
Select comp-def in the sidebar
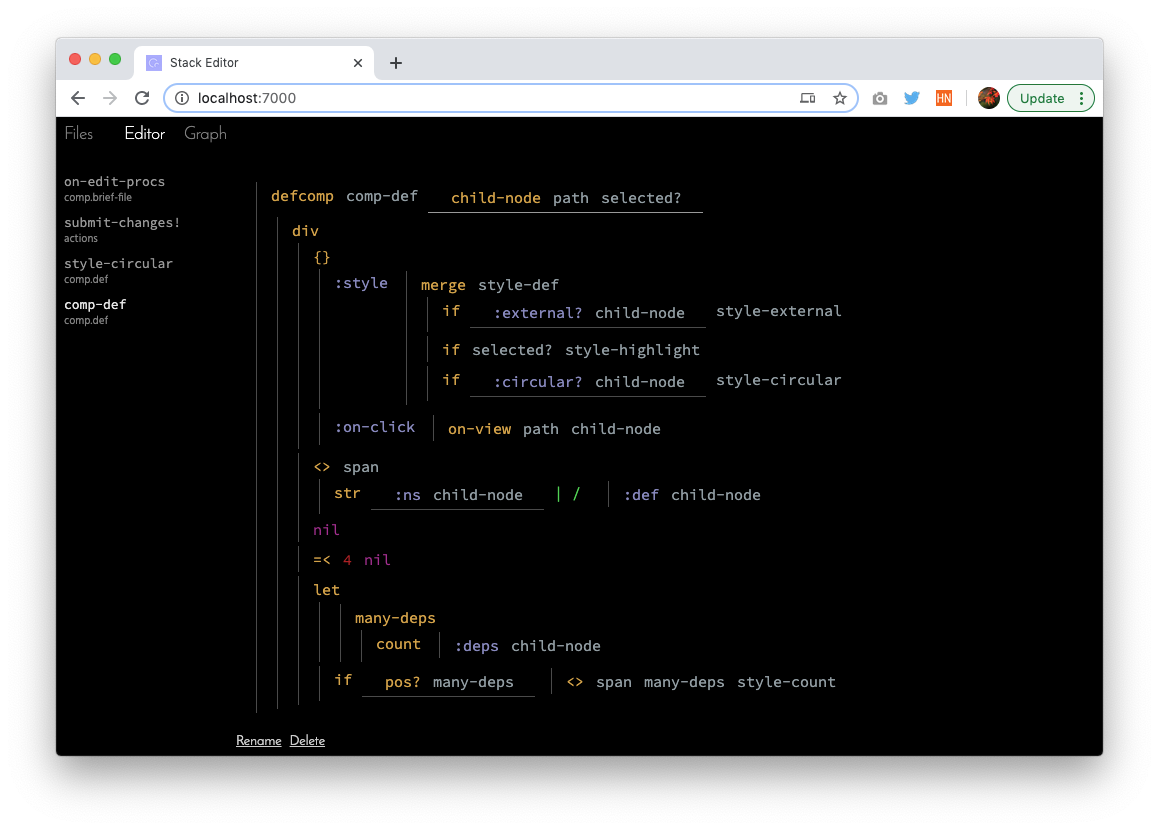(x=95, y=311)
